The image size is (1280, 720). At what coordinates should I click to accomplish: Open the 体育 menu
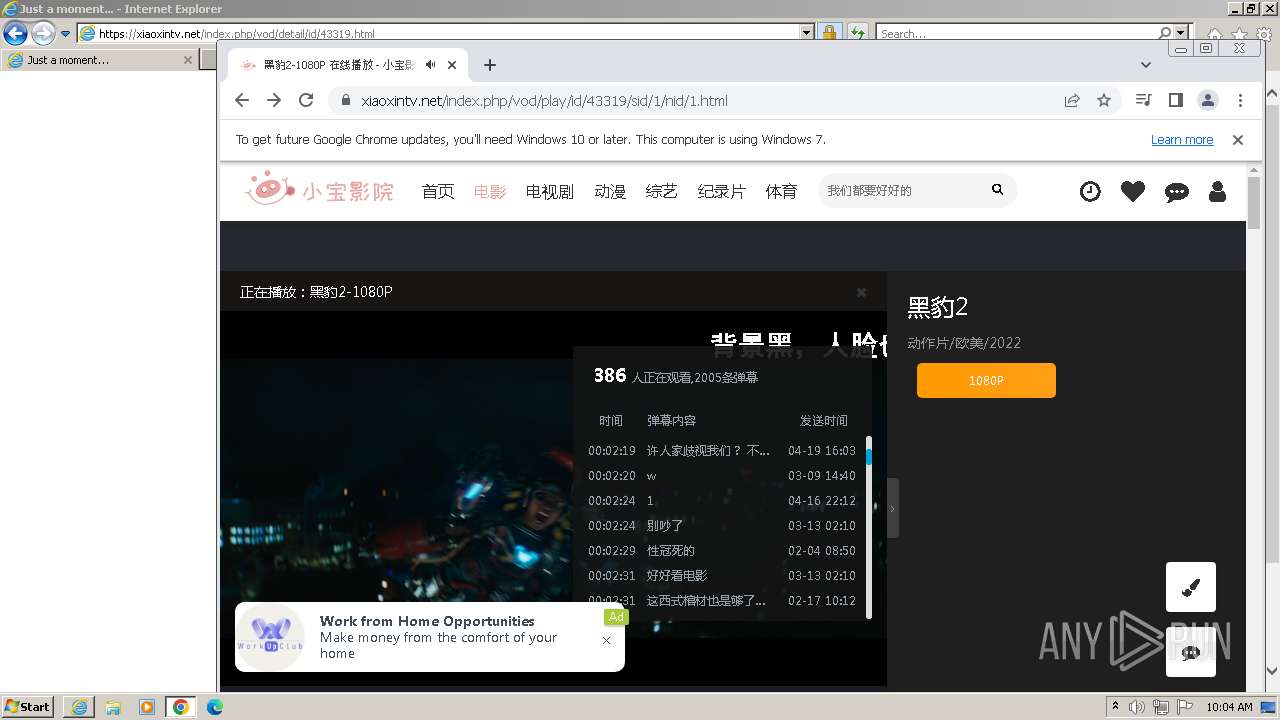coord(782,191)
